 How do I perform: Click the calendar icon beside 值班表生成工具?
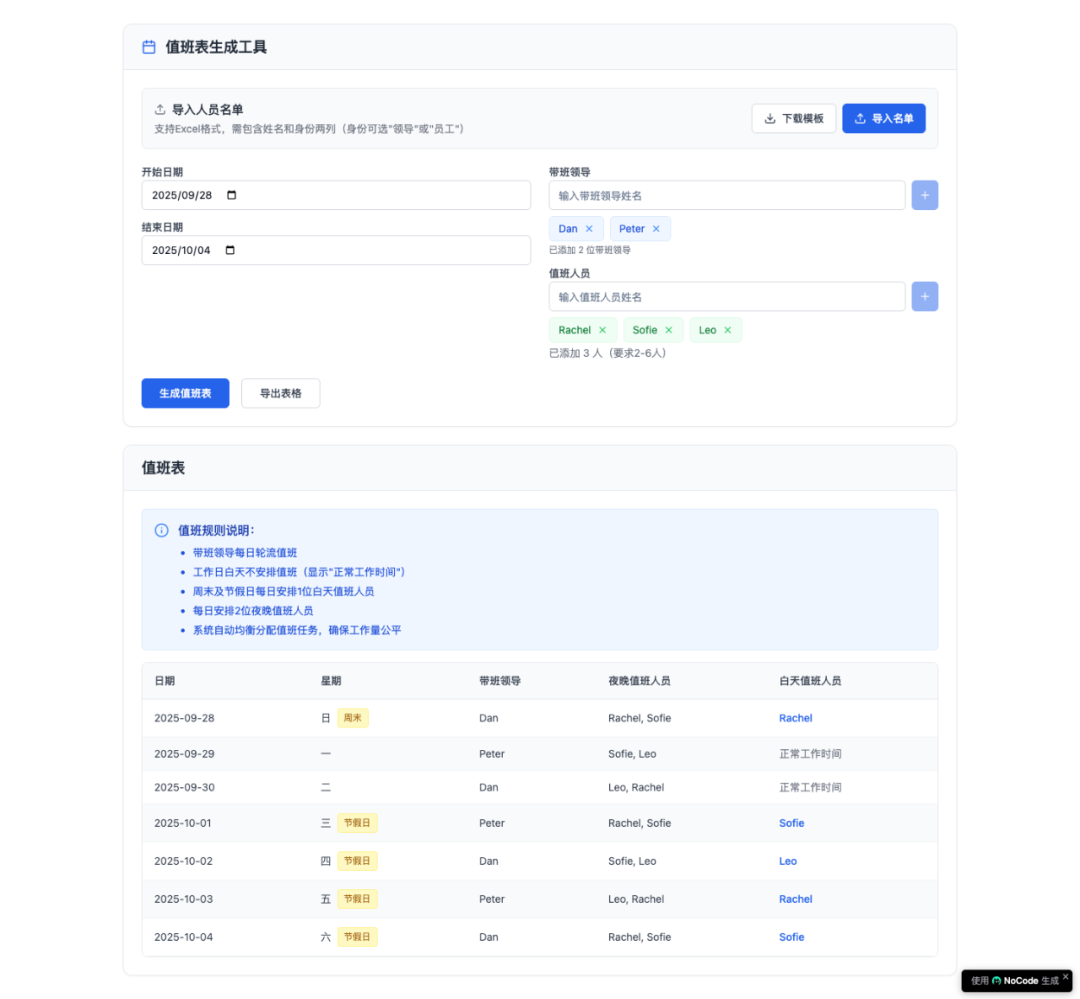pyautogui.click(x=149, y=47)
